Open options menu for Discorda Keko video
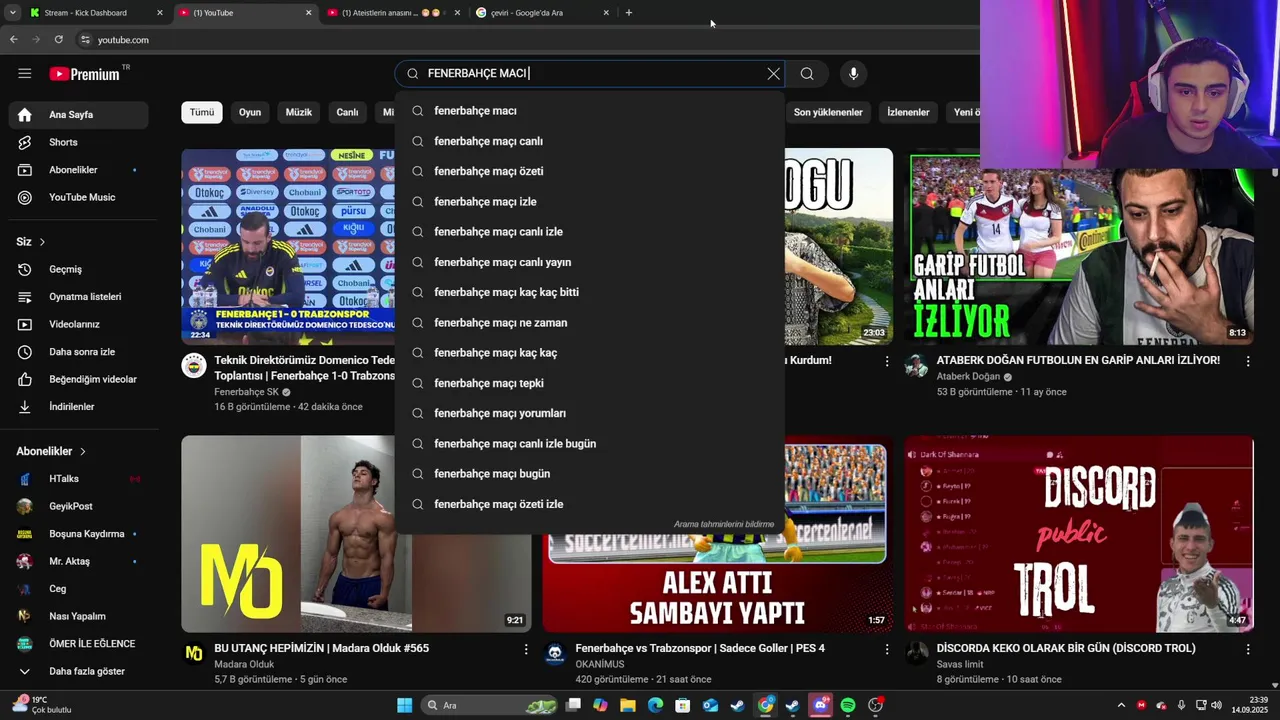Viewport: 1280px width, 720px height. point(1248,649)
